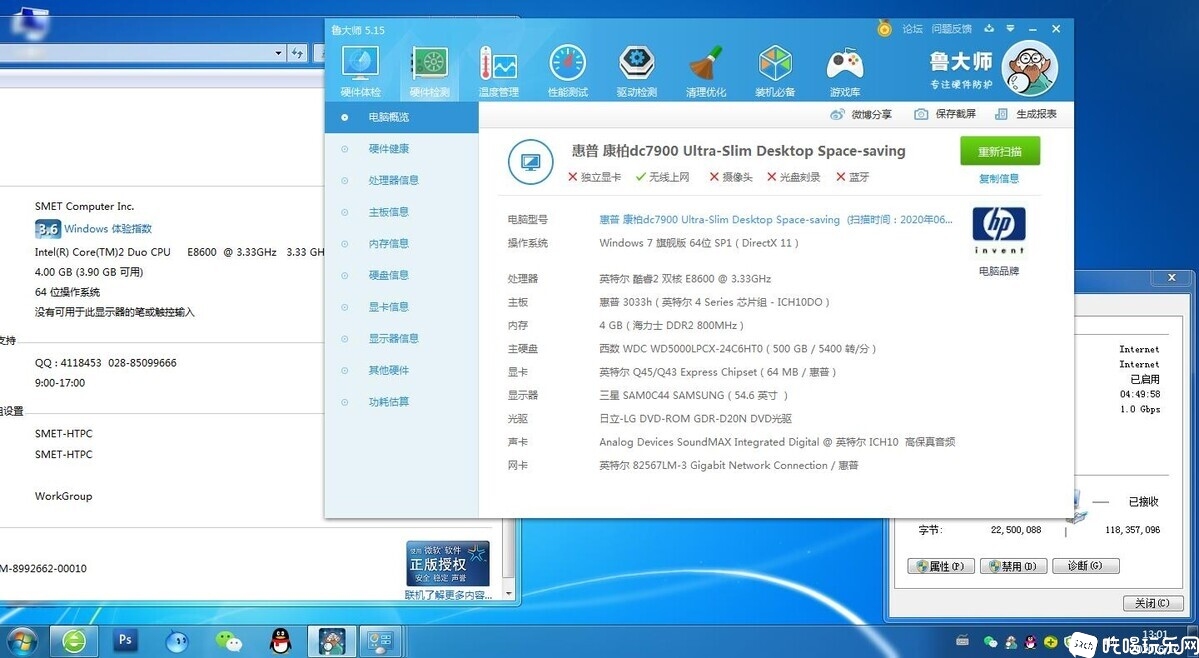Image resolution: width=1199 pixels, height=658 pixels.
Task: Open the blue smiley face taskbar icon
Action: click(x=177, y=641)
